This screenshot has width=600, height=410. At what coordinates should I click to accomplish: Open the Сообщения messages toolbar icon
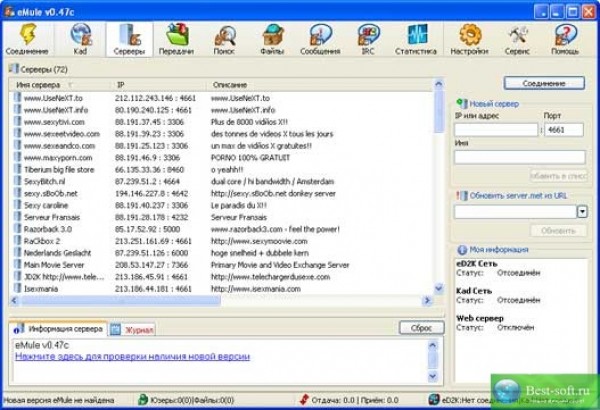click(x=322, y=39)
